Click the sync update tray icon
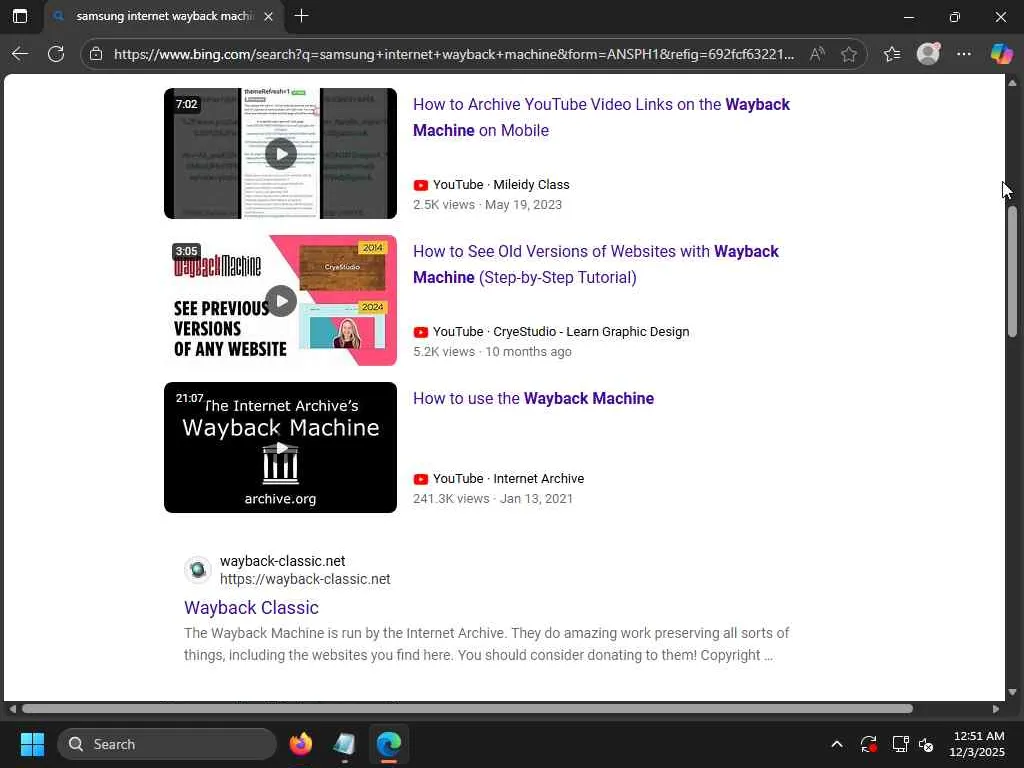The image size is (1024, 768). 869,744
